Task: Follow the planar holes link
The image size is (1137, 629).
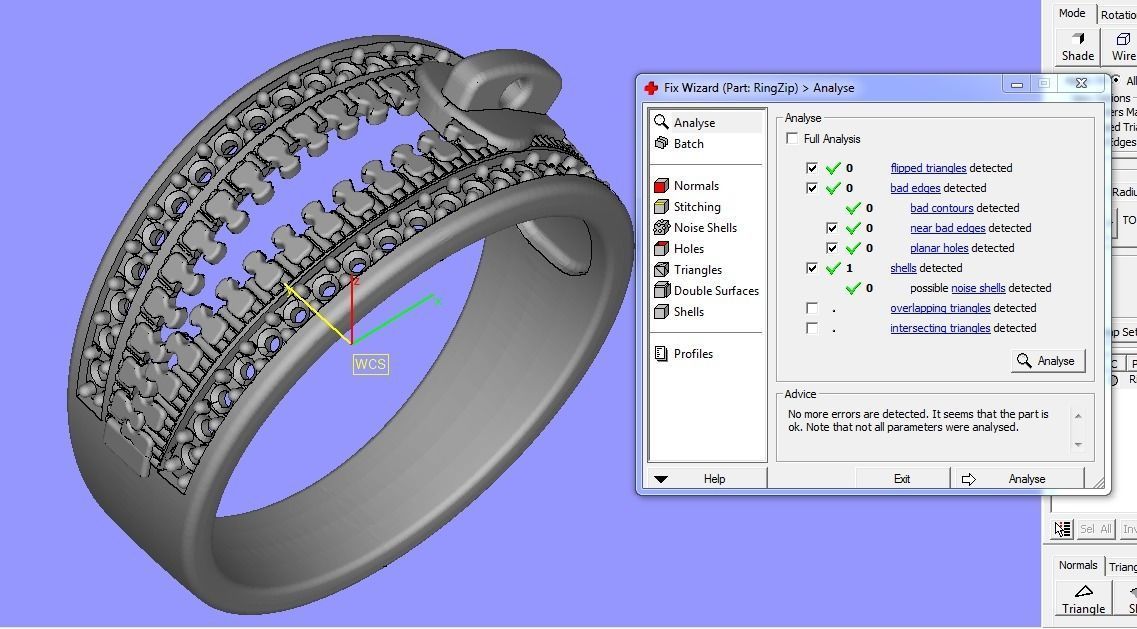Action: [x=939, y=248]
